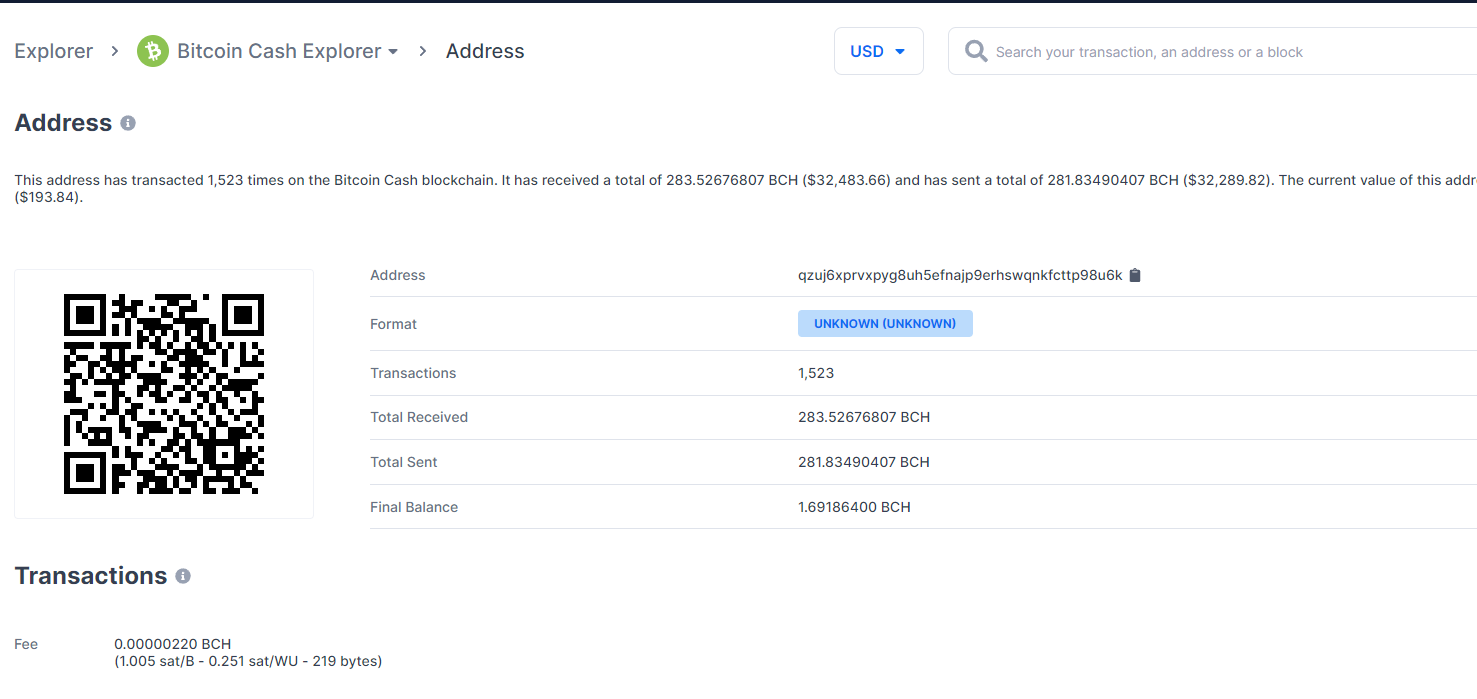Screen dimensions: 1477x699
Task: Select Final Balance value 1.69186400 BCH
Action: click(x=854, y=507)
